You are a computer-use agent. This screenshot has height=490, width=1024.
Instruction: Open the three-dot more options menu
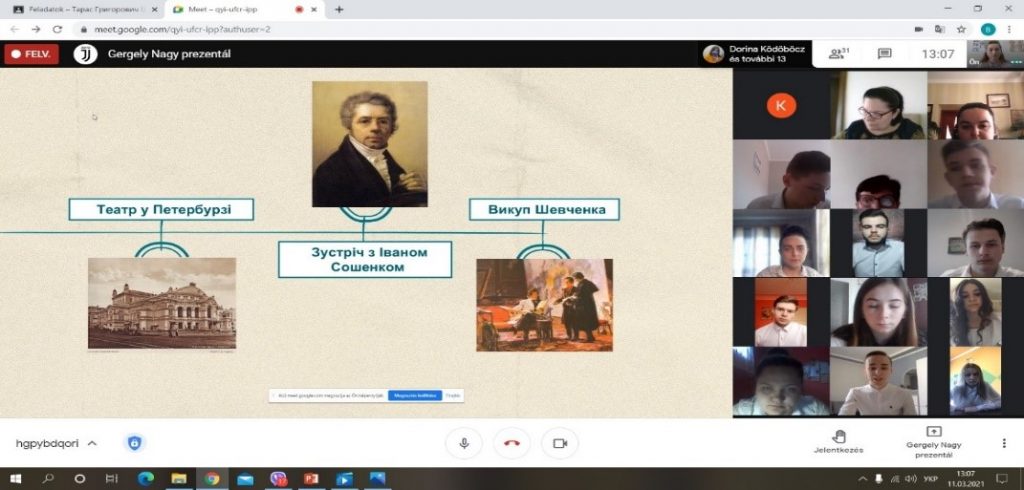click(1004, 443)
